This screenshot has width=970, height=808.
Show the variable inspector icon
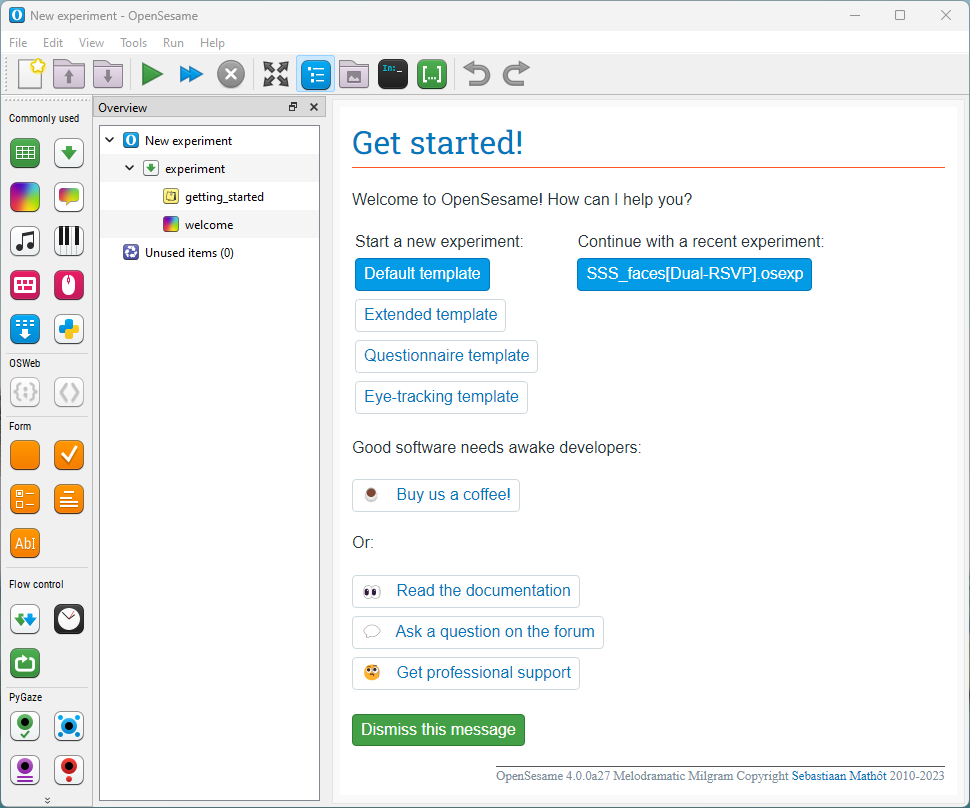pos(432,74)
